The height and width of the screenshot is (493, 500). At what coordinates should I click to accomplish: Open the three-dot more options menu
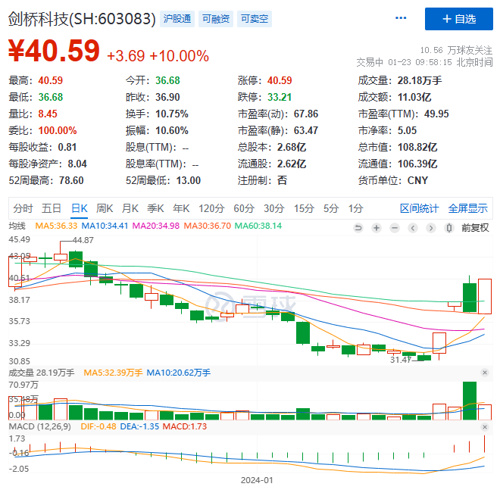pos(401,18)
